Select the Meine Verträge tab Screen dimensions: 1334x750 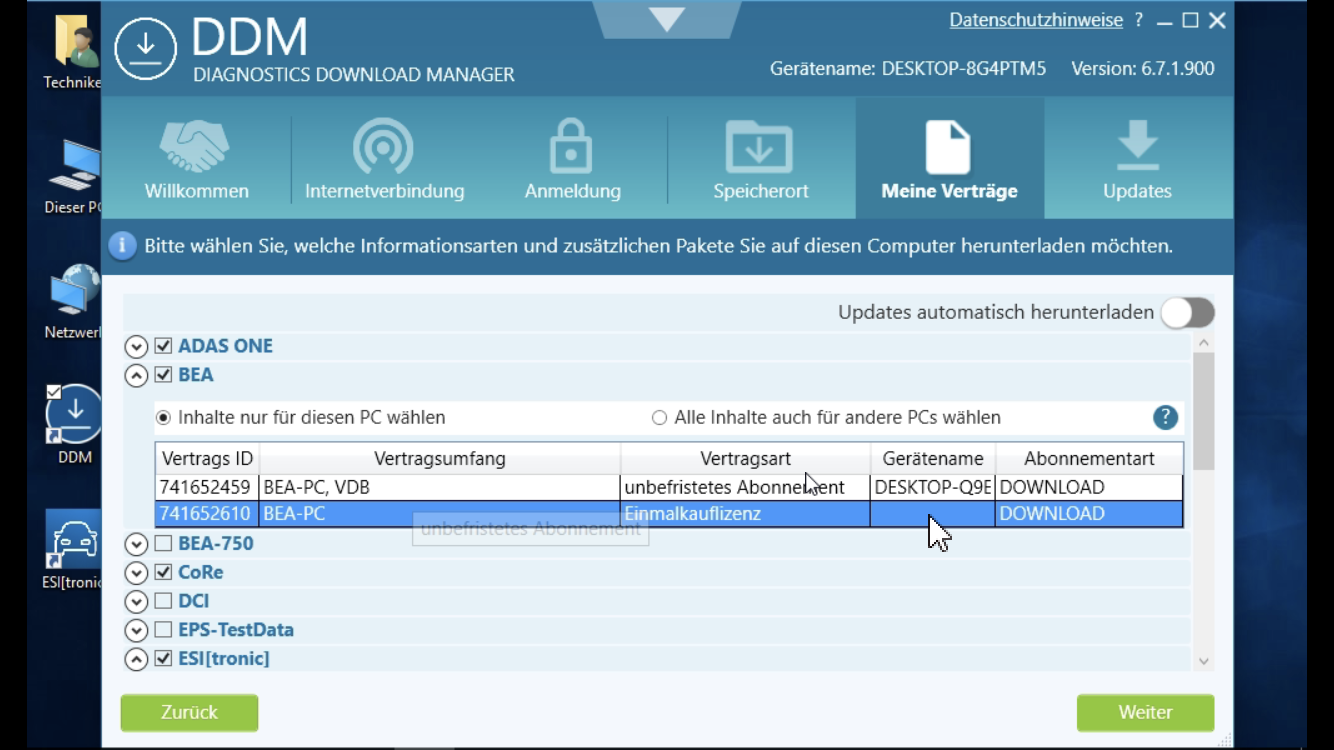[x=949, y=159]
